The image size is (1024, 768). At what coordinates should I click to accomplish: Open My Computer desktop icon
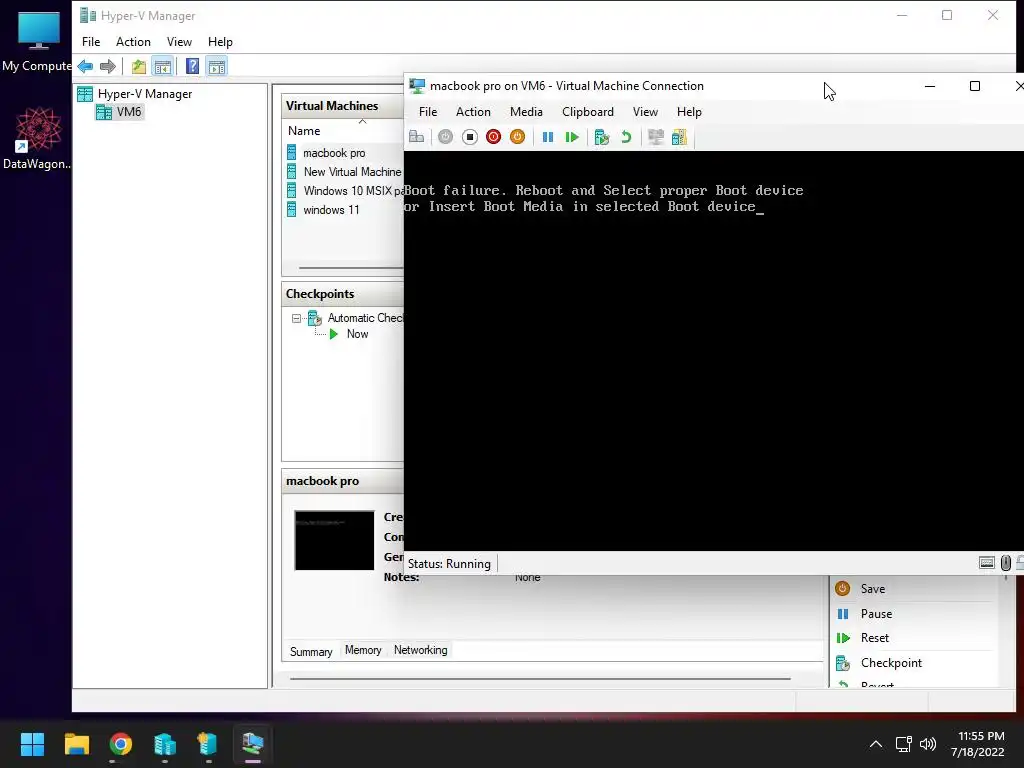click(x=37, y=41)
